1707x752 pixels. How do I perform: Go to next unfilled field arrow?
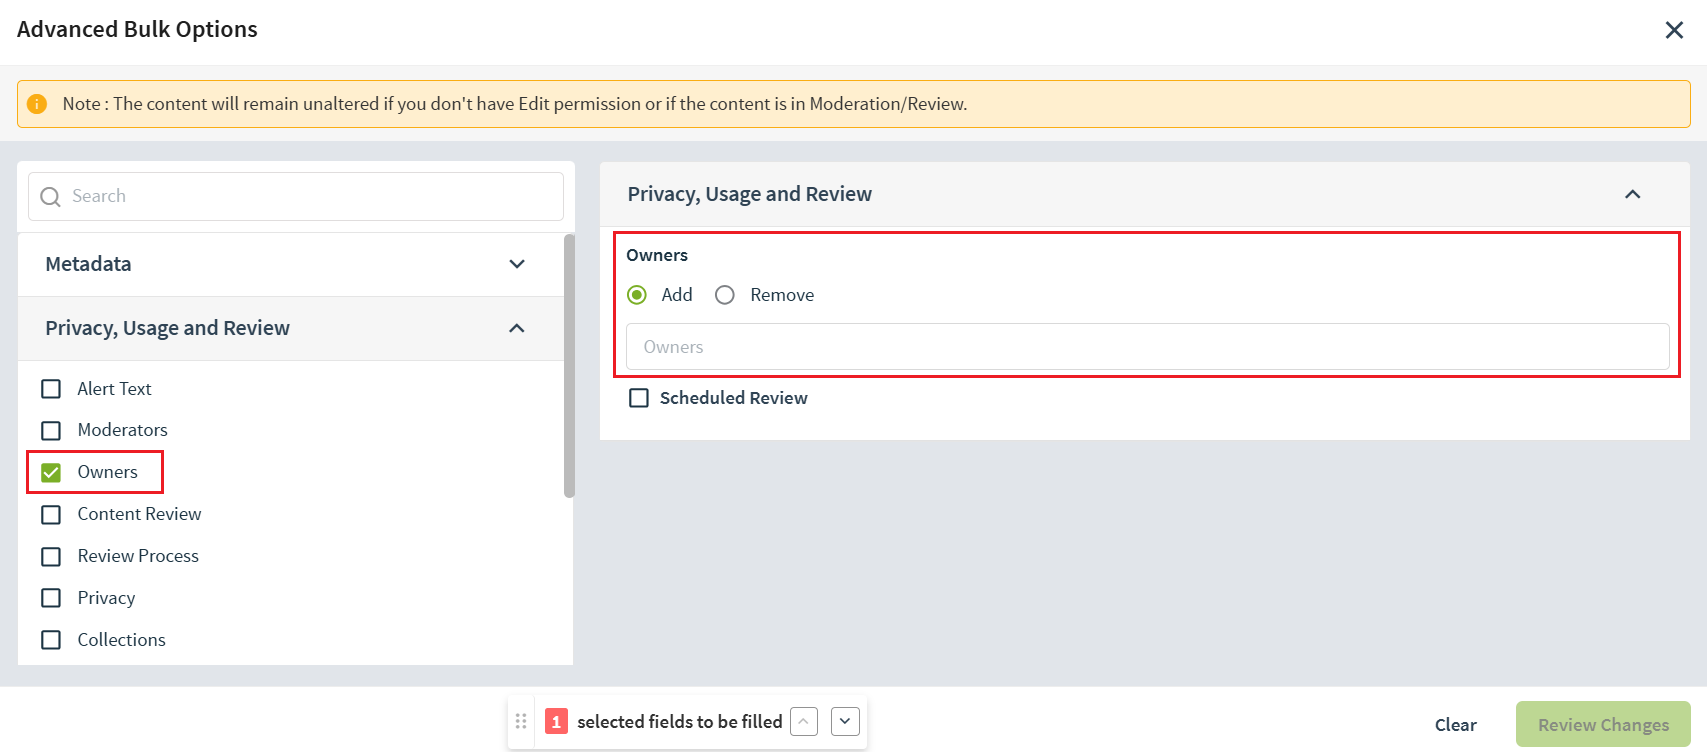pyautogui.click(x=845, y=721)
